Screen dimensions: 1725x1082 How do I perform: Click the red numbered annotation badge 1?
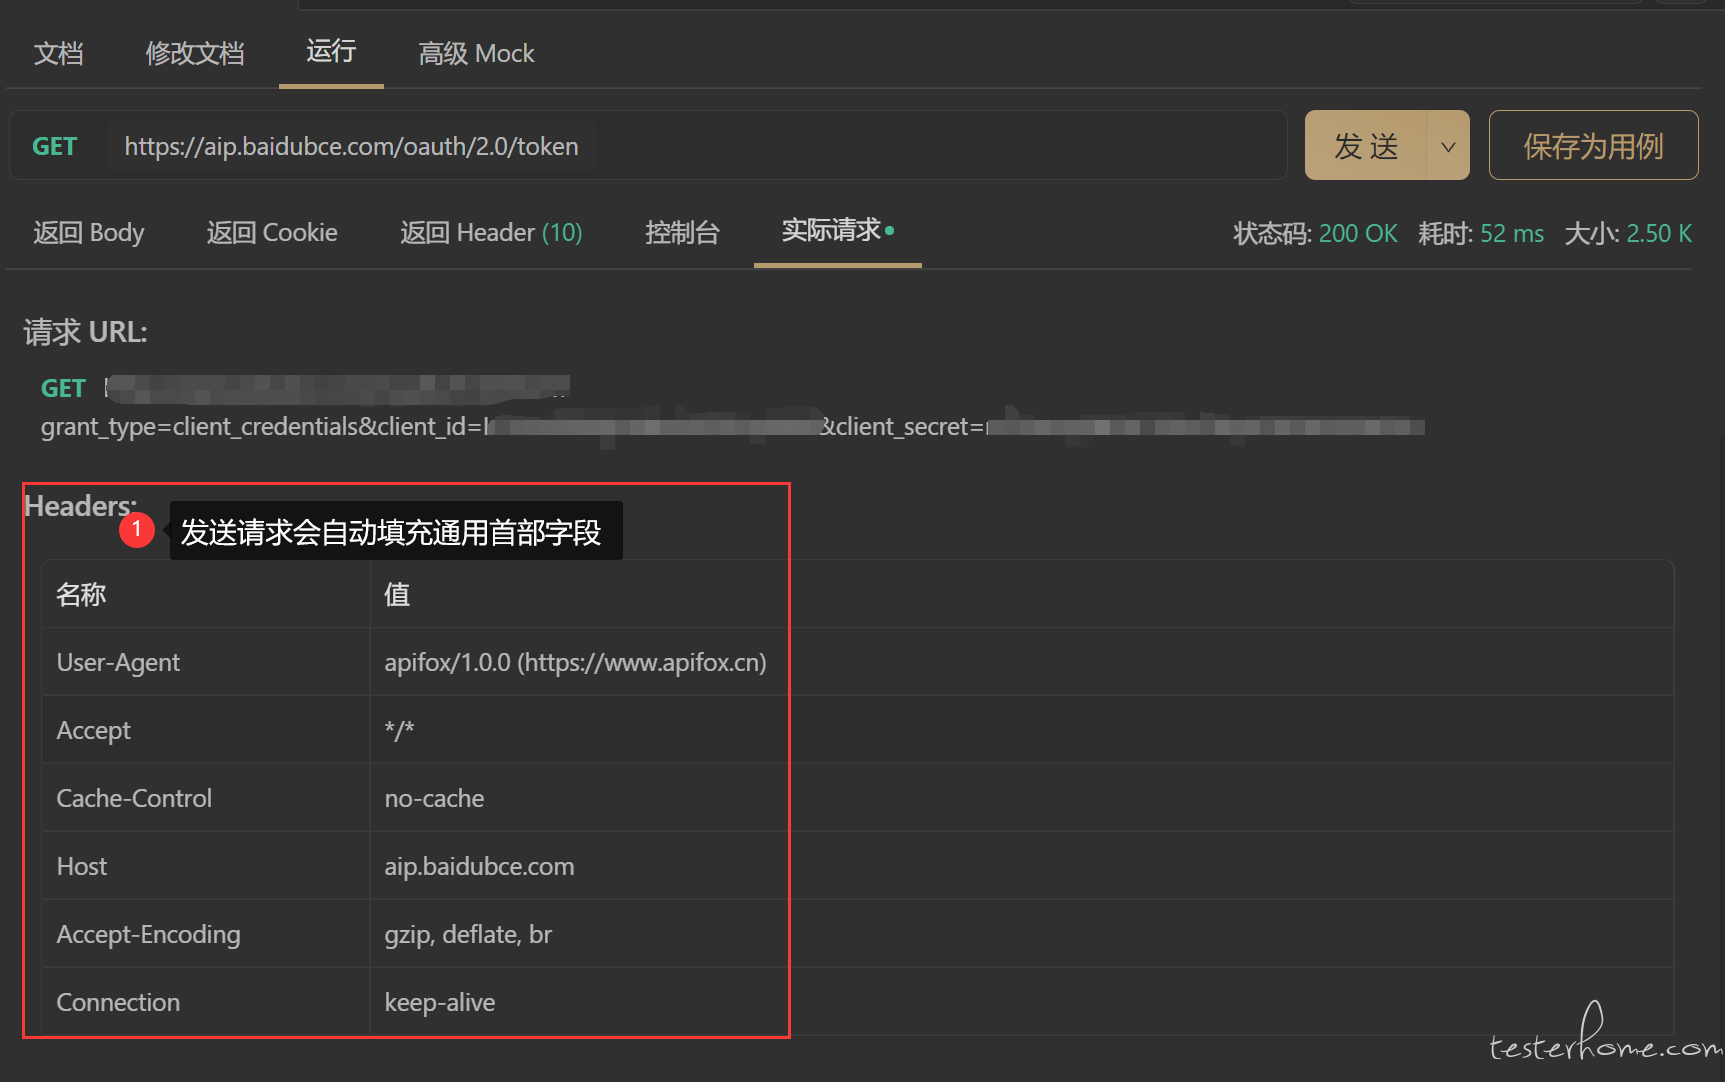137,529
